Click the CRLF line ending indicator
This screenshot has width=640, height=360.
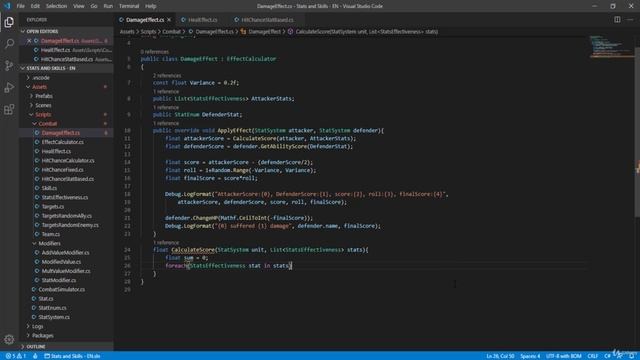[593, 356]
